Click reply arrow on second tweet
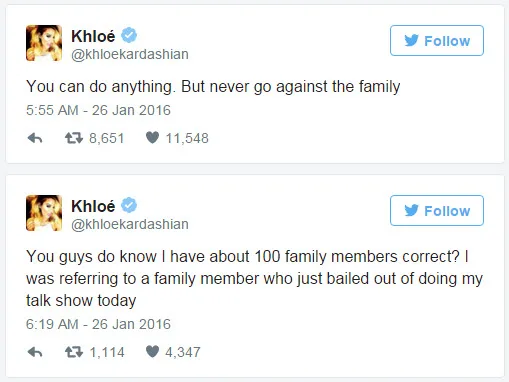 point(35,352)
